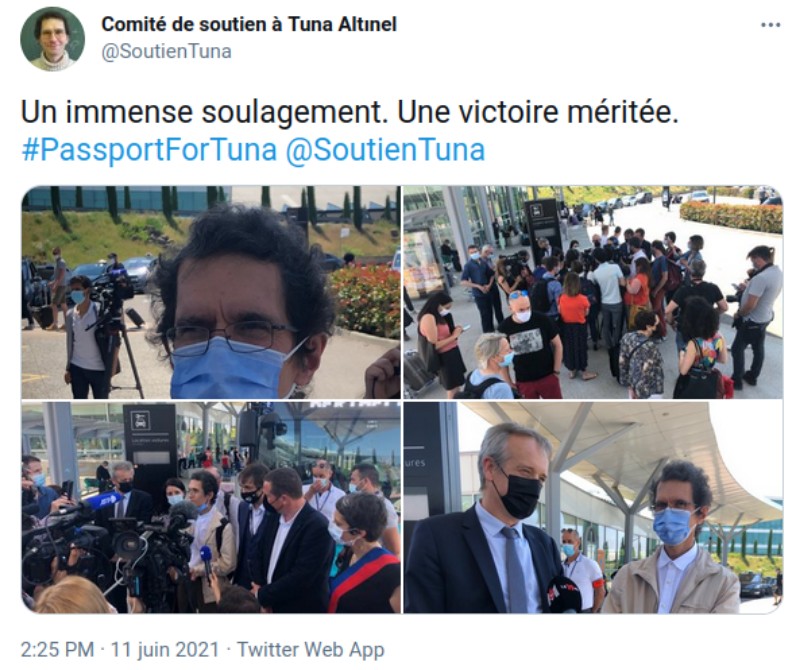The width and height of the screenshot is (800, 670).
Task: Open the #PassportForTuna hashtag
Action: [x=149, y=150]
